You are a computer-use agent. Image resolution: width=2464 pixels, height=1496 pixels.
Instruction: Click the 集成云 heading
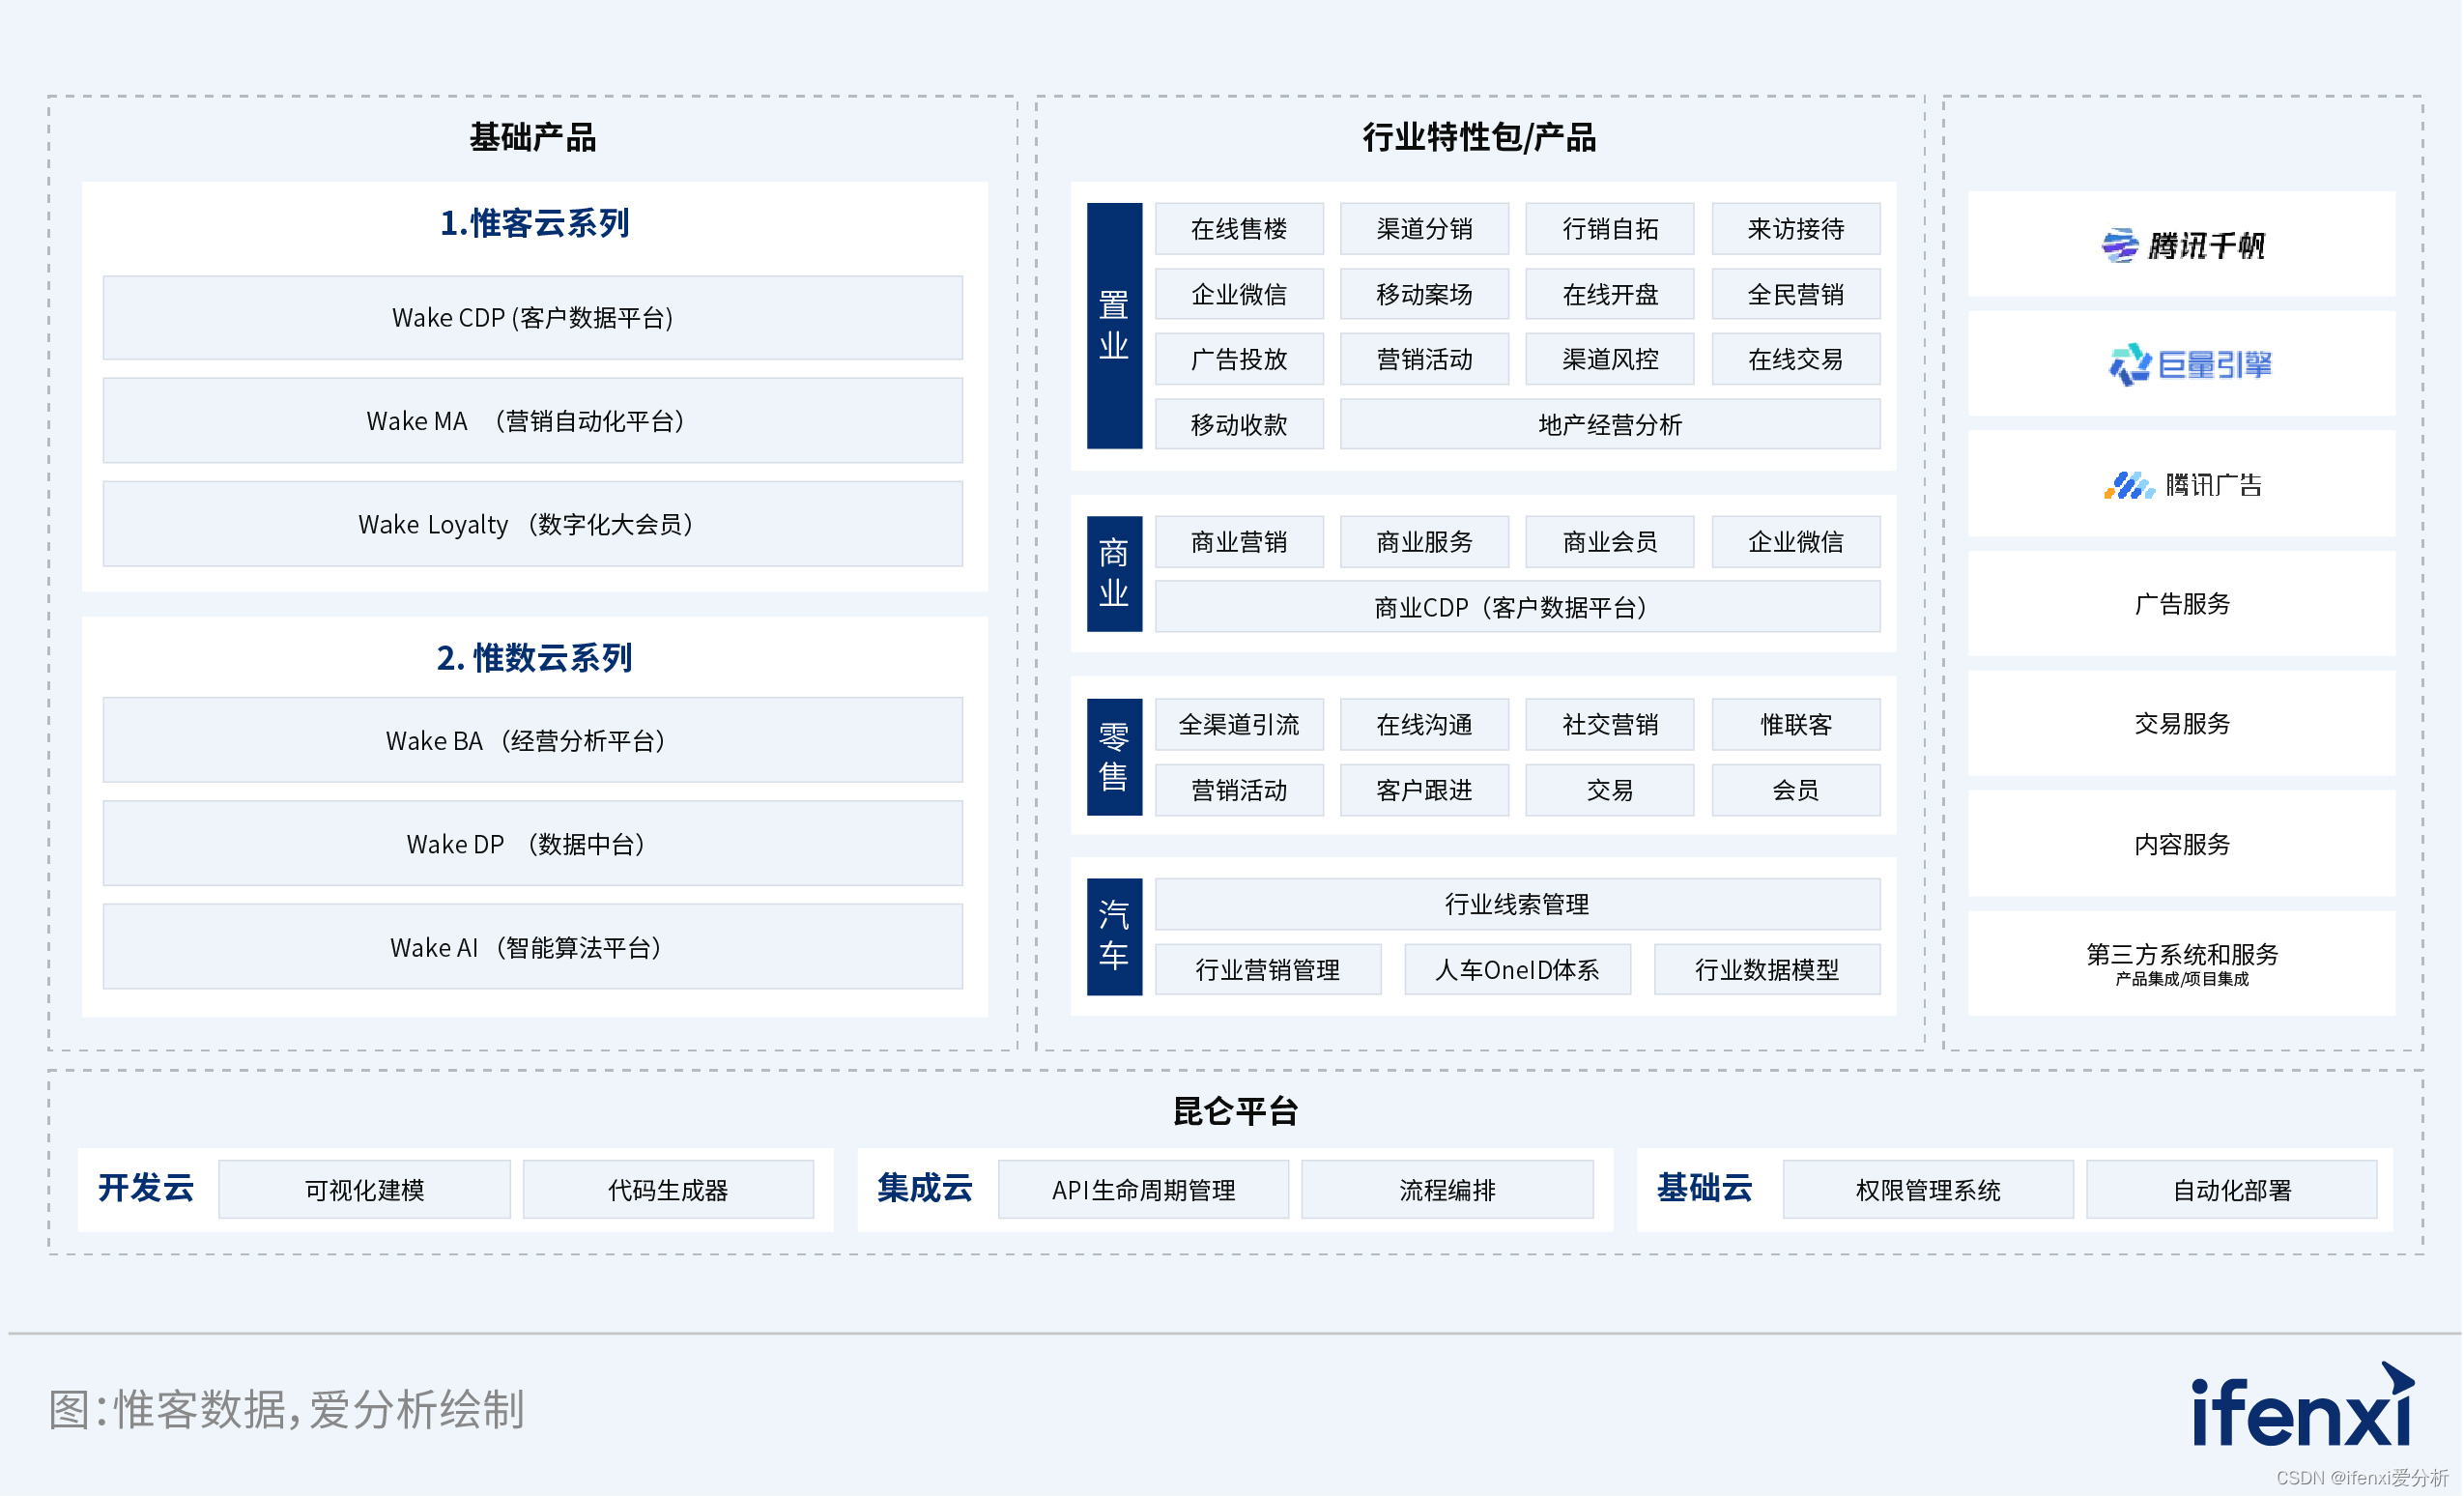pos(925,1188)
